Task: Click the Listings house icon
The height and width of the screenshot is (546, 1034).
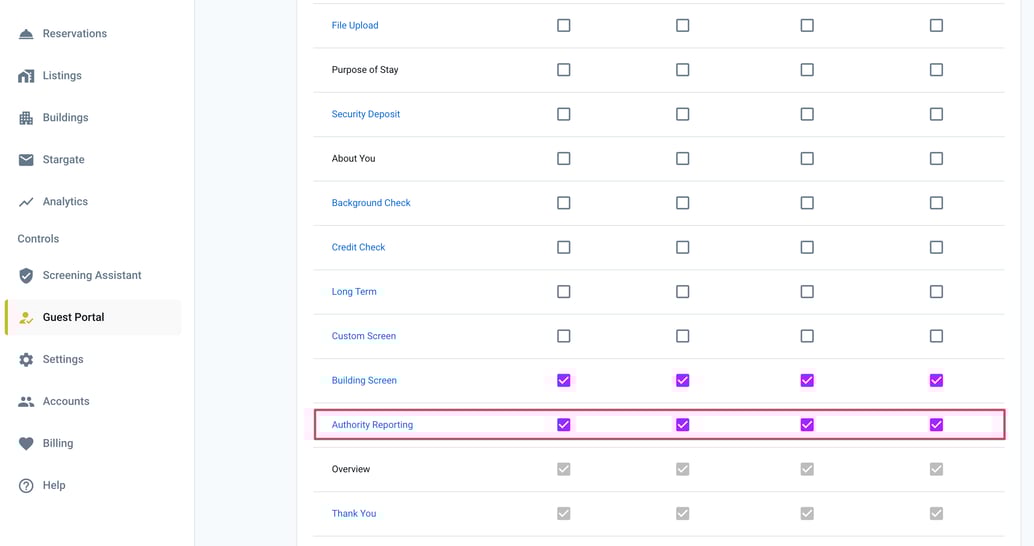Action: [x=26, y=76]
